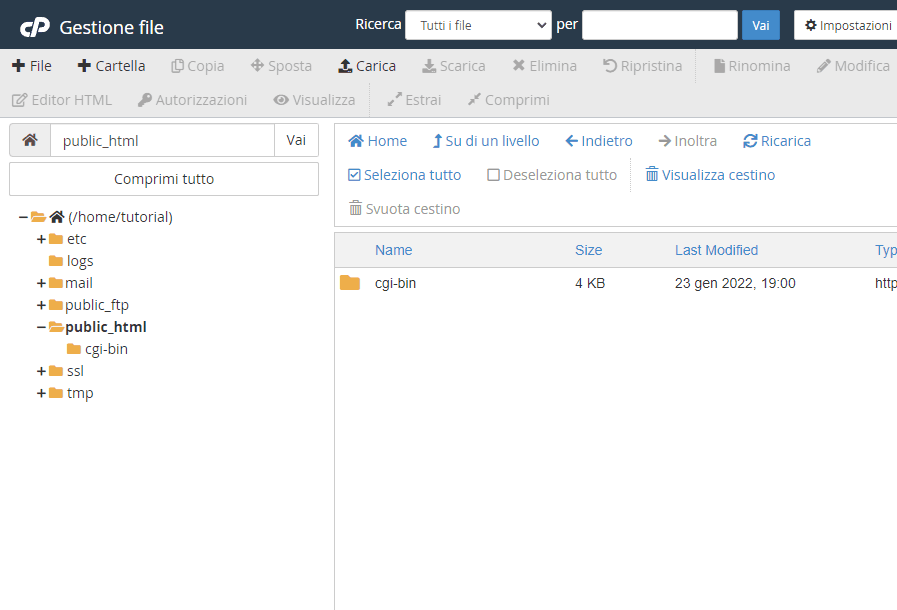Screen dimensions: 897x610
Task: Focus the search text field after 'per'
Action: click(x=660, y=25)
